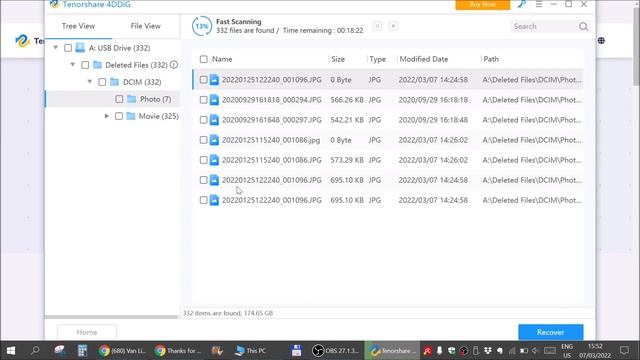Check the A: USB Drive (332) checkbox
Image resolution: width=640 pixels, height=360 pixels.
[68, 48]
